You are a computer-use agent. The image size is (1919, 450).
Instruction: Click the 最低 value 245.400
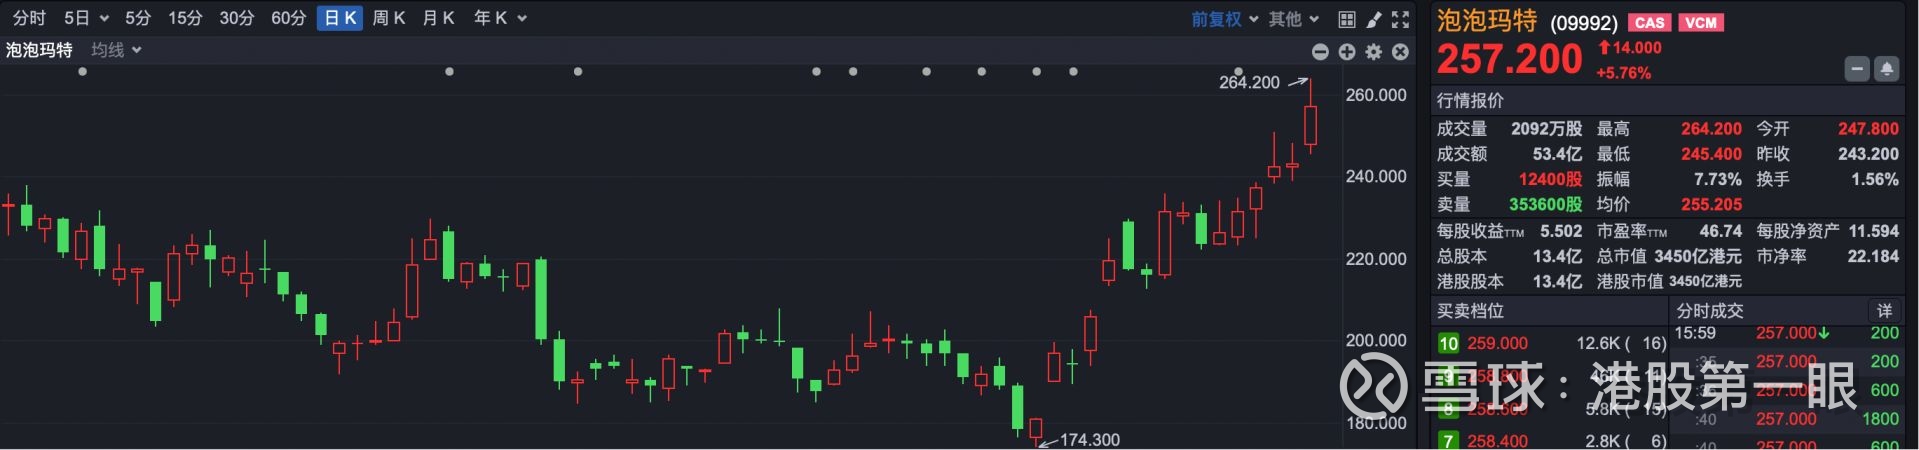click(1711, 154)
